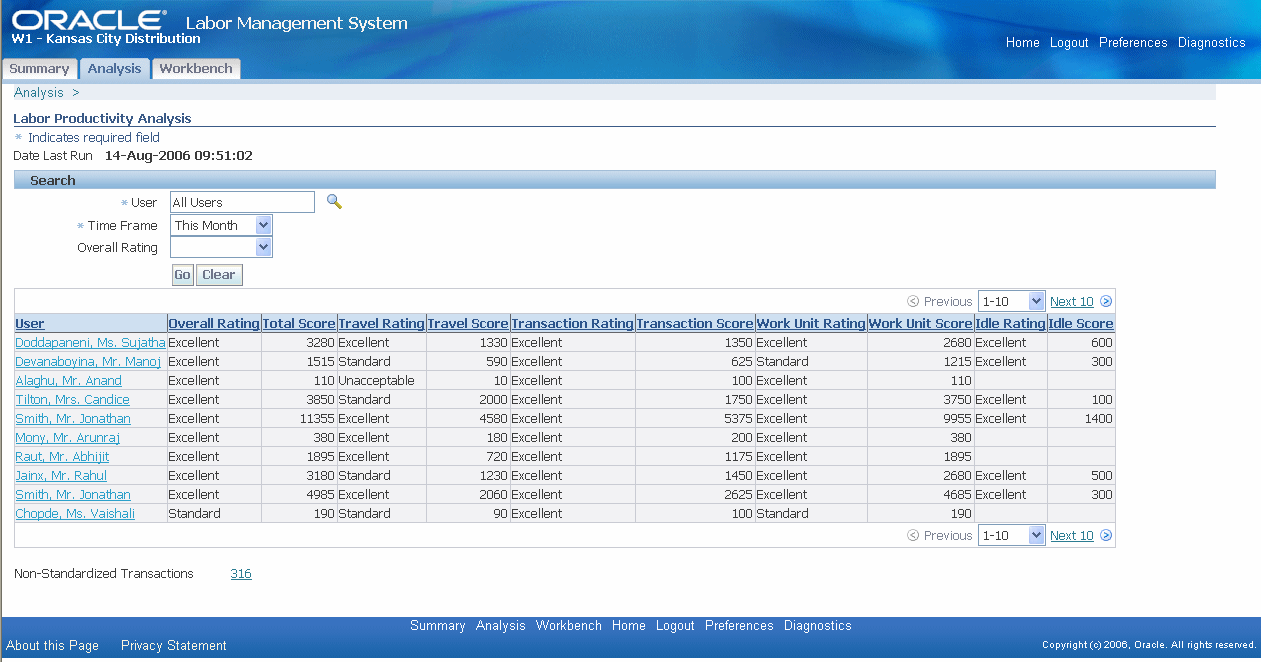Viewport: 1261px width, 662px height.
Task: Click the footer Workbench link
Action: (569, 626)
